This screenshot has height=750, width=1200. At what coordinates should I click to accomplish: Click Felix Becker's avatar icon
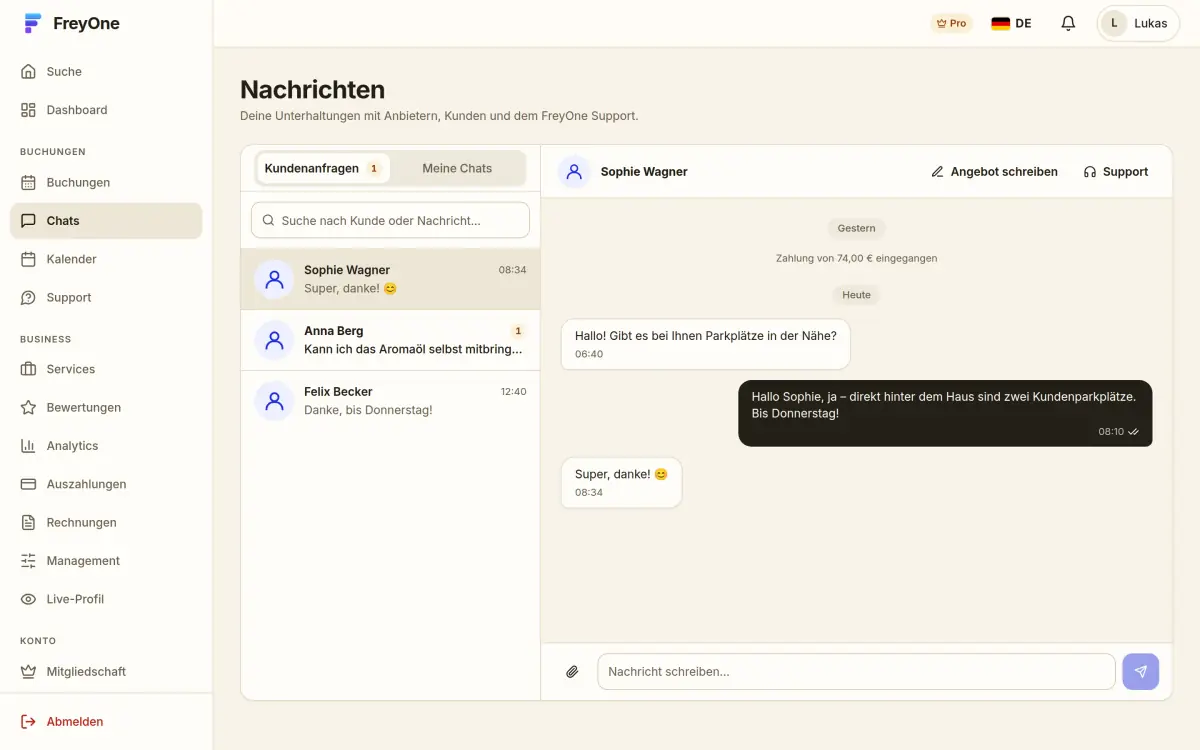coord(274,402)
